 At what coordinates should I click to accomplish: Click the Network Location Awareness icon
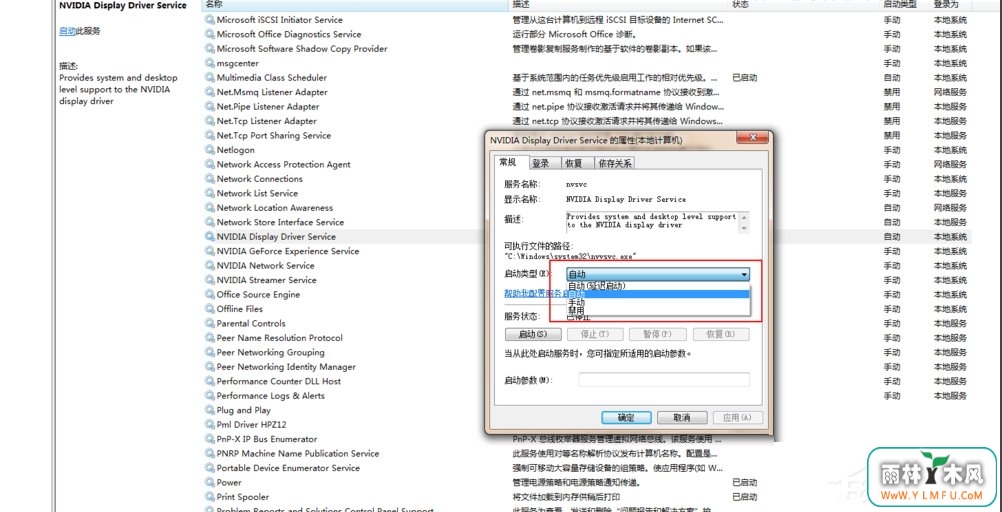click(x=210, y=208)
